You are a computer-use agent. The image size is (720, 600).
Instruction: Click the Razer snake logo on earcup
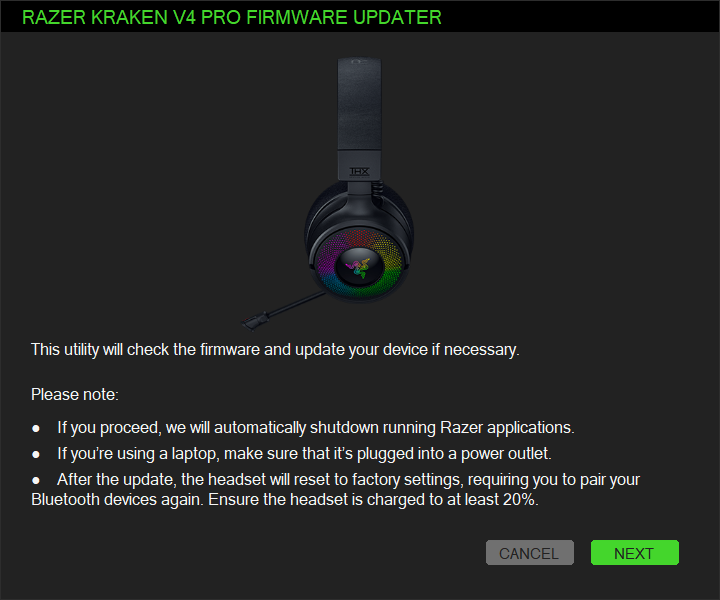[x=359, y=267]
